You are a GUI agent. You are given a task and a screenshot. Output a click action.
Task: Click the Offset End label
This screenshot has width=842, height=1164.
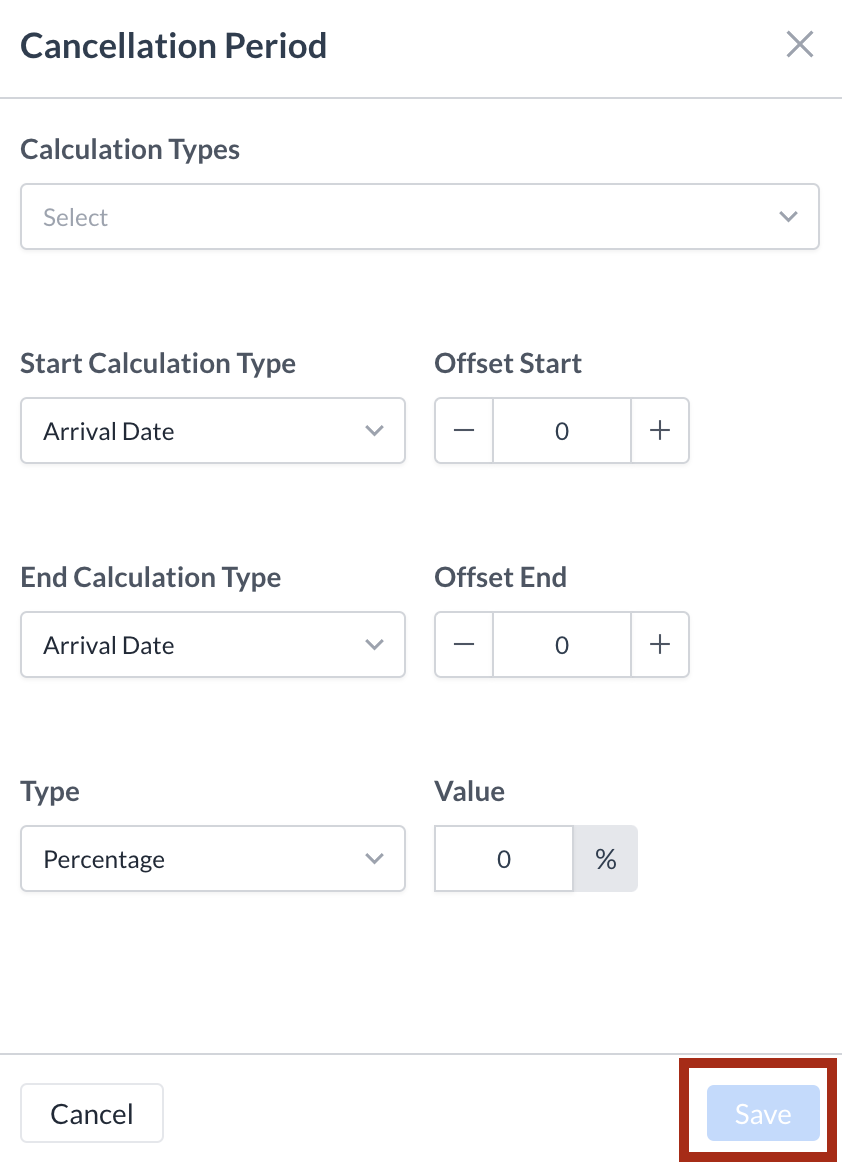point(500,578)
